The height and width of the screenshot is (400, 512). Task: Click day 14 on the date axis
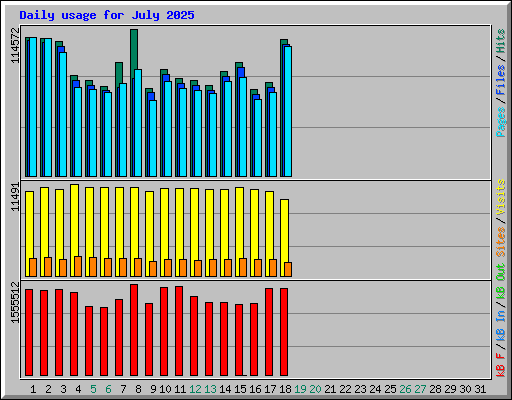(x=225, y=389)
